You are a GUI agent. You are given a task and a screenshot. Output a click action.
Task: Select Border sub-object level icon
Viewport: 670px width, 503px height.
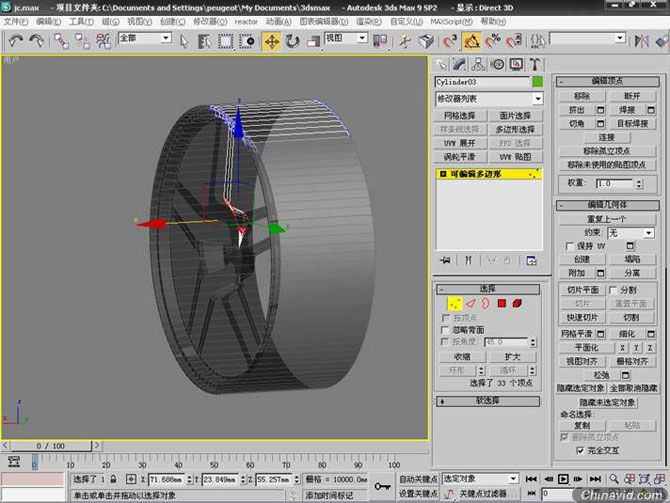pos(485,304)
